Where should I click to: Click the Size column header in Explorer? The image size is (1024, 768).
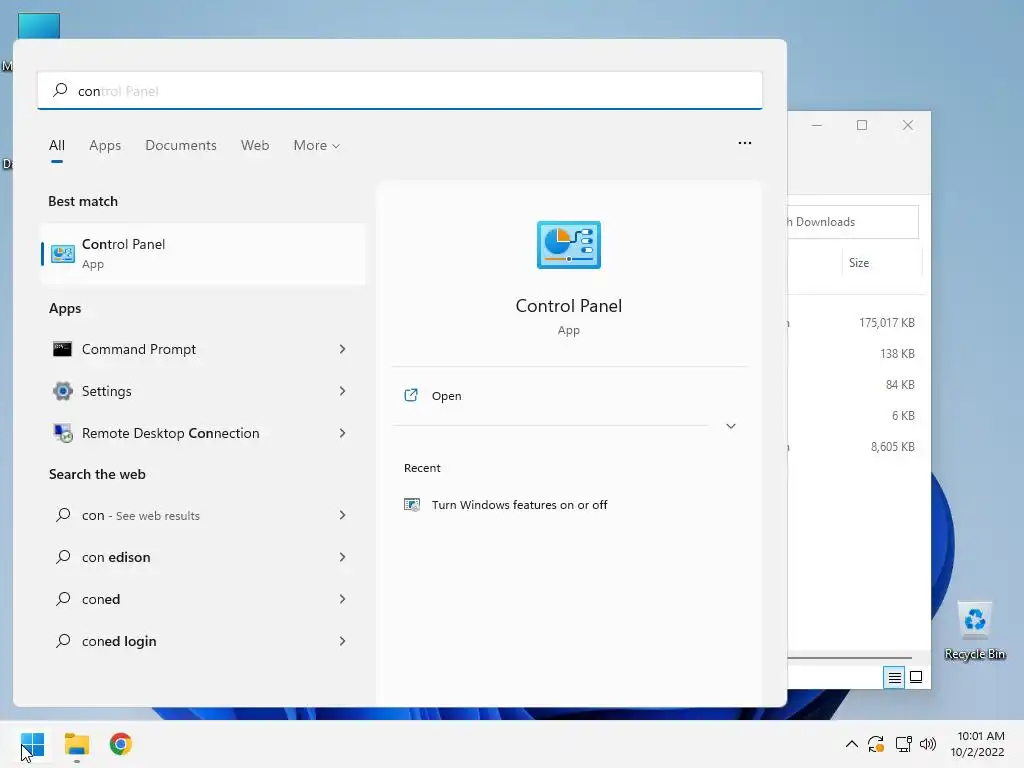(859, 263)
